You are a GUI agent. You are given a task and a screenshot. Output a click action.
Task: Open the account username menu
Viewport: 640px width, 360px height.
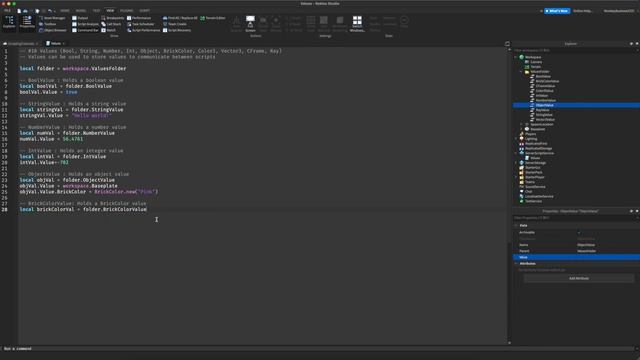coord(619,11)
